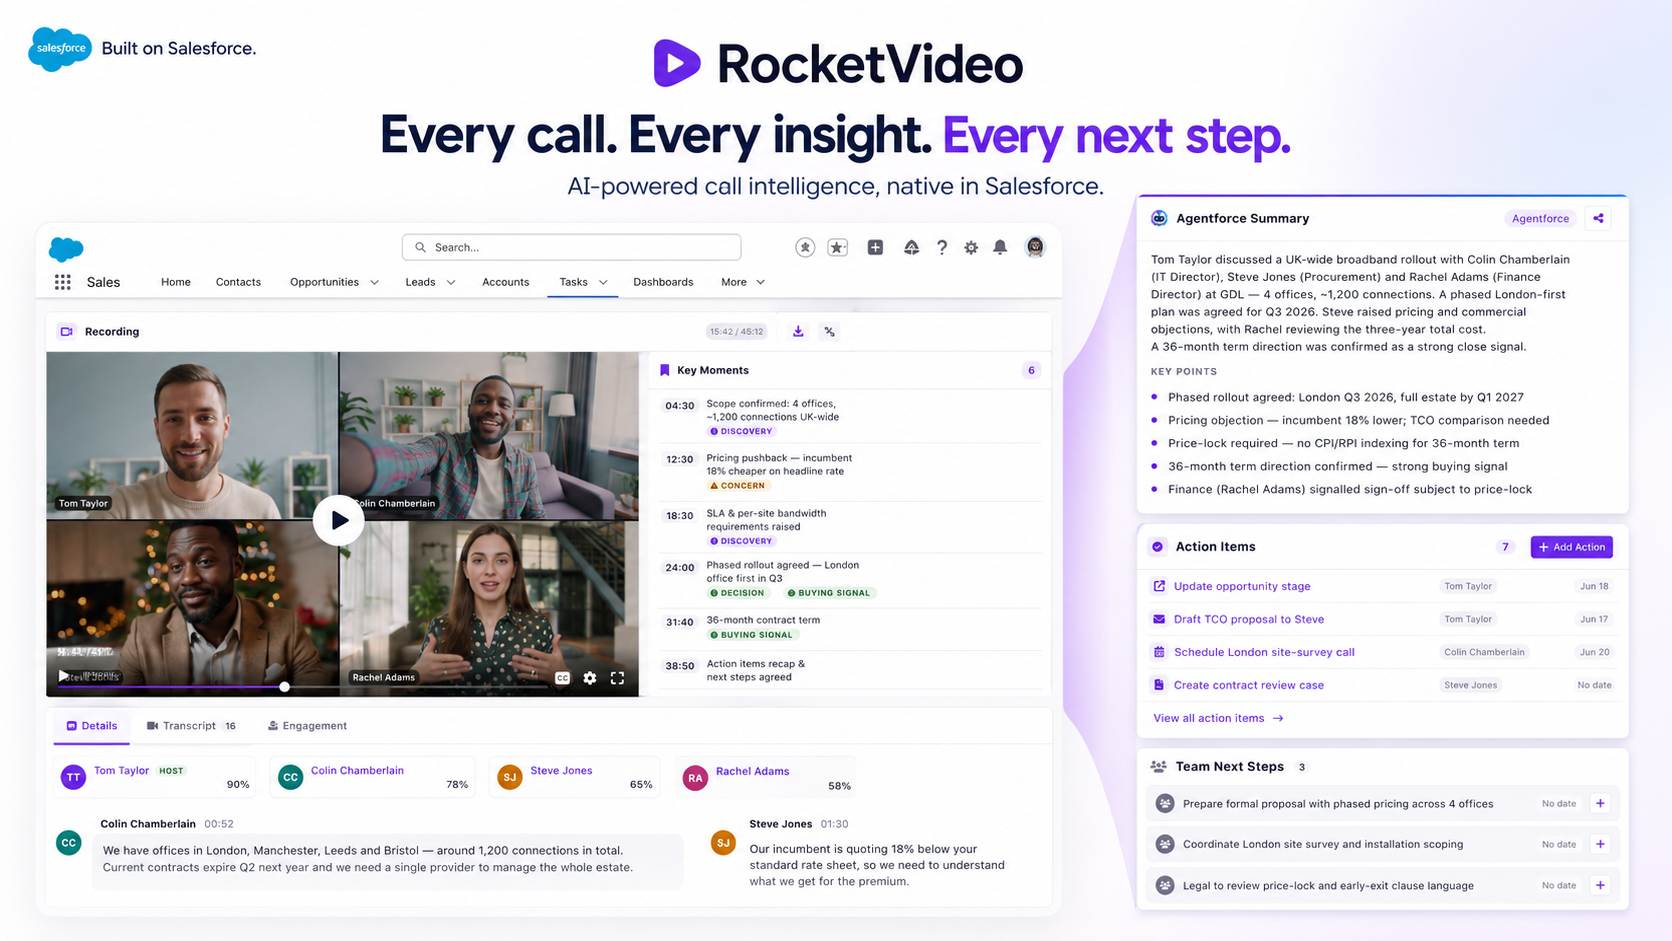Click the Key Moments count badge 6
The height and width of the screenshot is (941, 1672).
1031,370
